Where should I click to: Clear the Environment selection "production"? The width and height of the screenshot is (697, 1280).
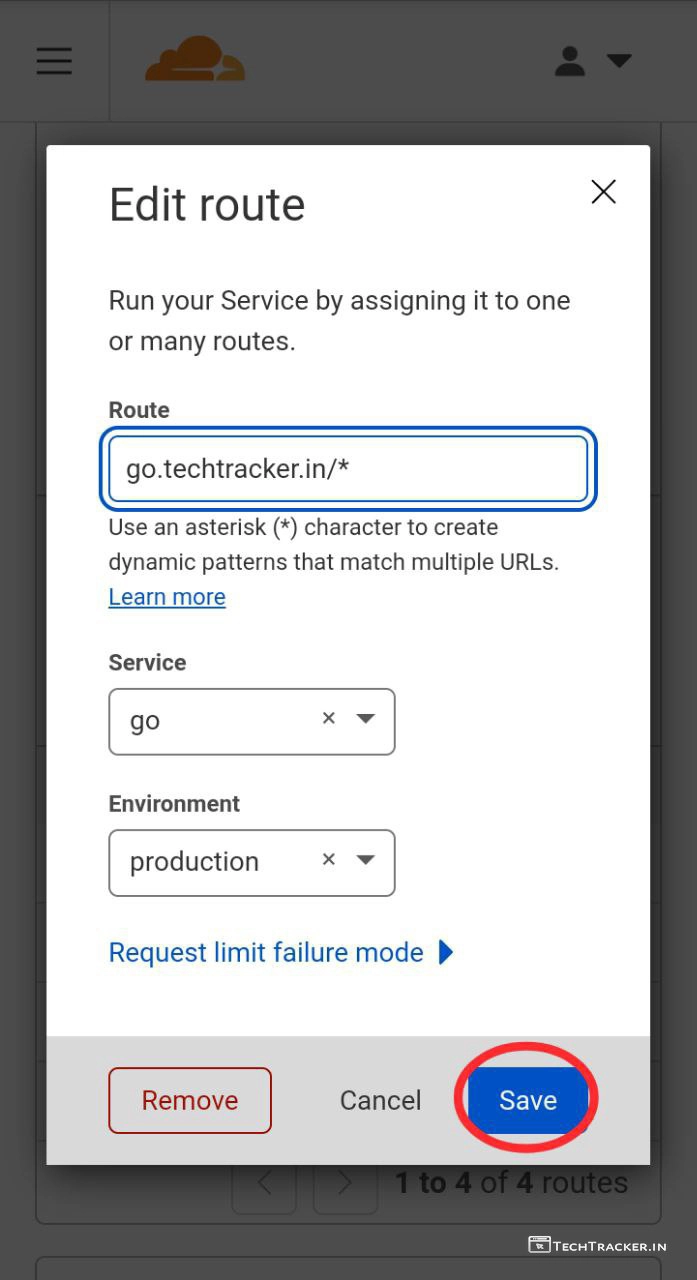coord(328,859)
